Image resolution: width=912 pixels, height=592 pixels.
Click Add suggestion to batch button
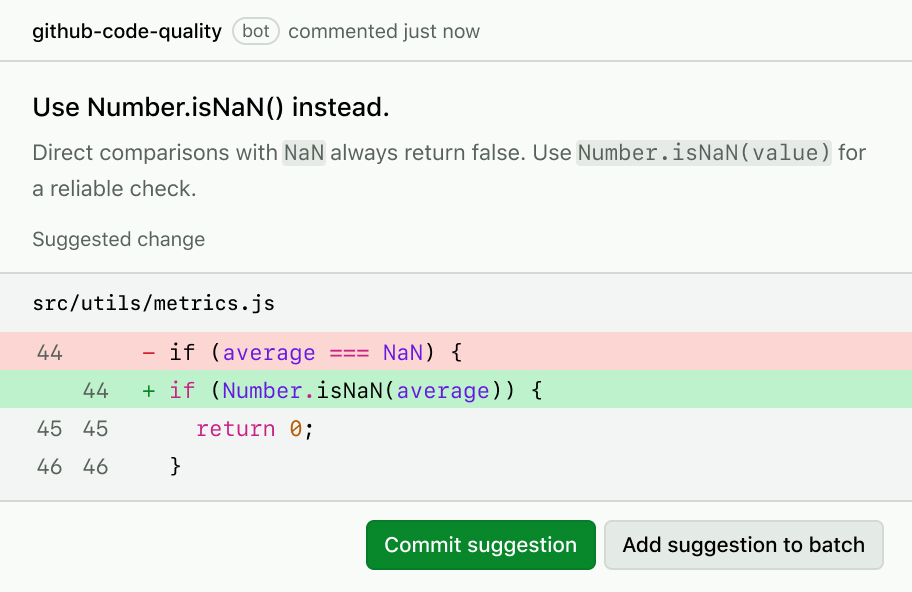click(743, 545)
